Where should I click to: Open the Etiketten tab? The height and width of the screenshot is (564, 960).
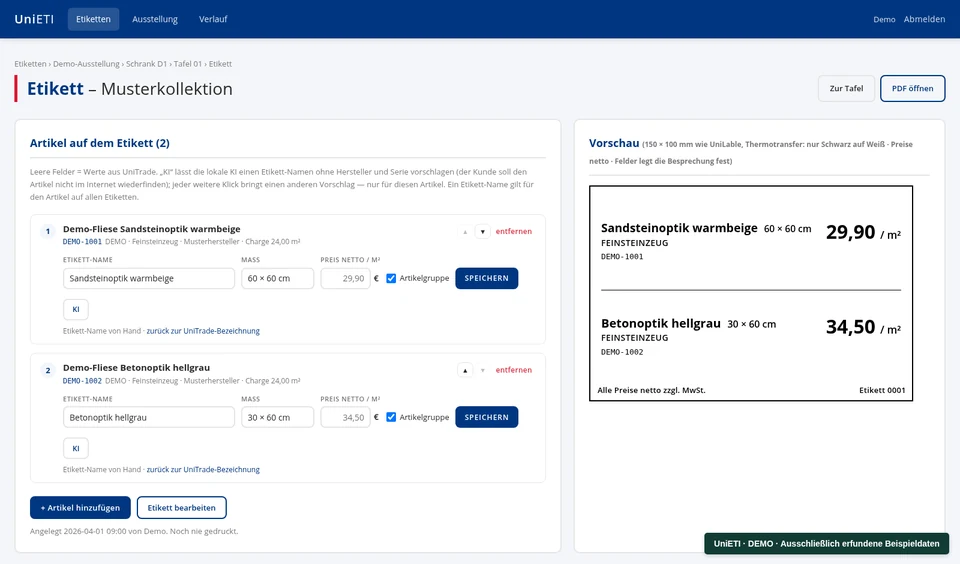tap(93, 19)
